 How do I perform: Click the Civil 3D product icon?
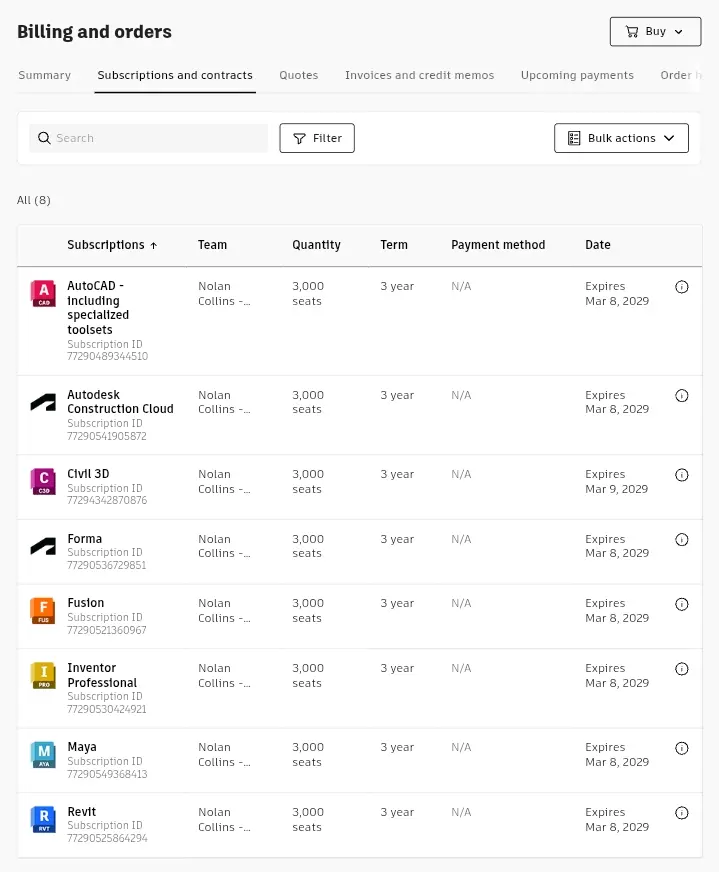tap(43, 482)
